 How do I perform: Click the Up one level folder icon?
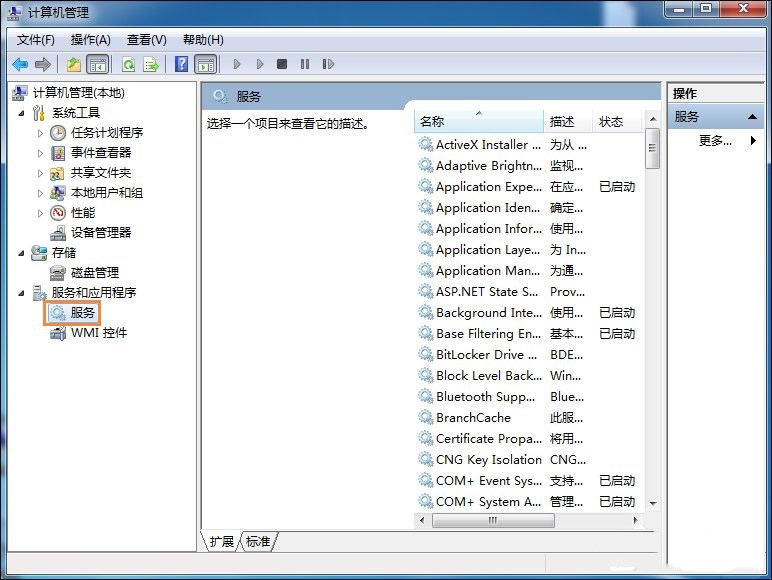point(74,64)
